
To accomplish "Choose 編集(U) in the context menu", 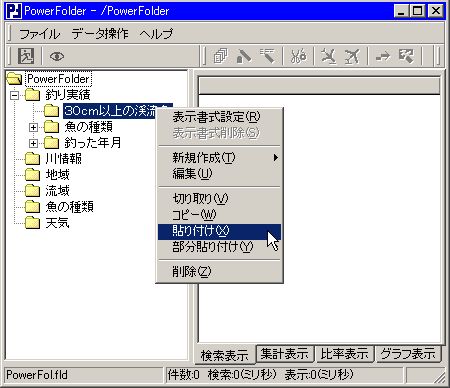I will coord(219,174).
